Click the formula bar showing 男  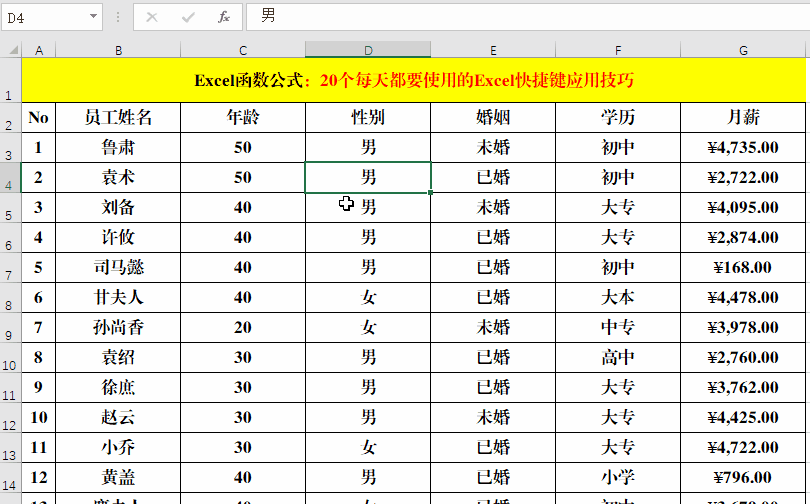528,17
